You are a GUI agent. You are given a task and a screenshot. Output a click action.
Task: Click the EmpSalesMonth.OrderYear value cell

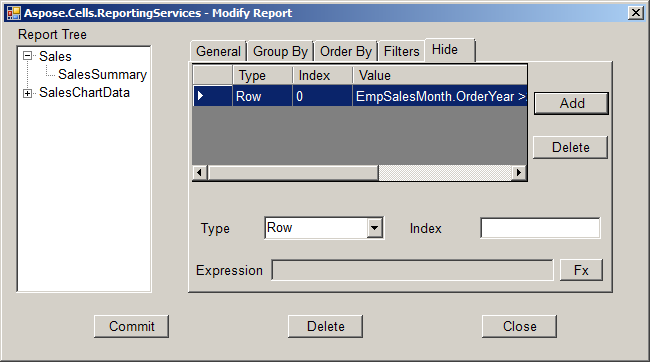click(440, 96)
